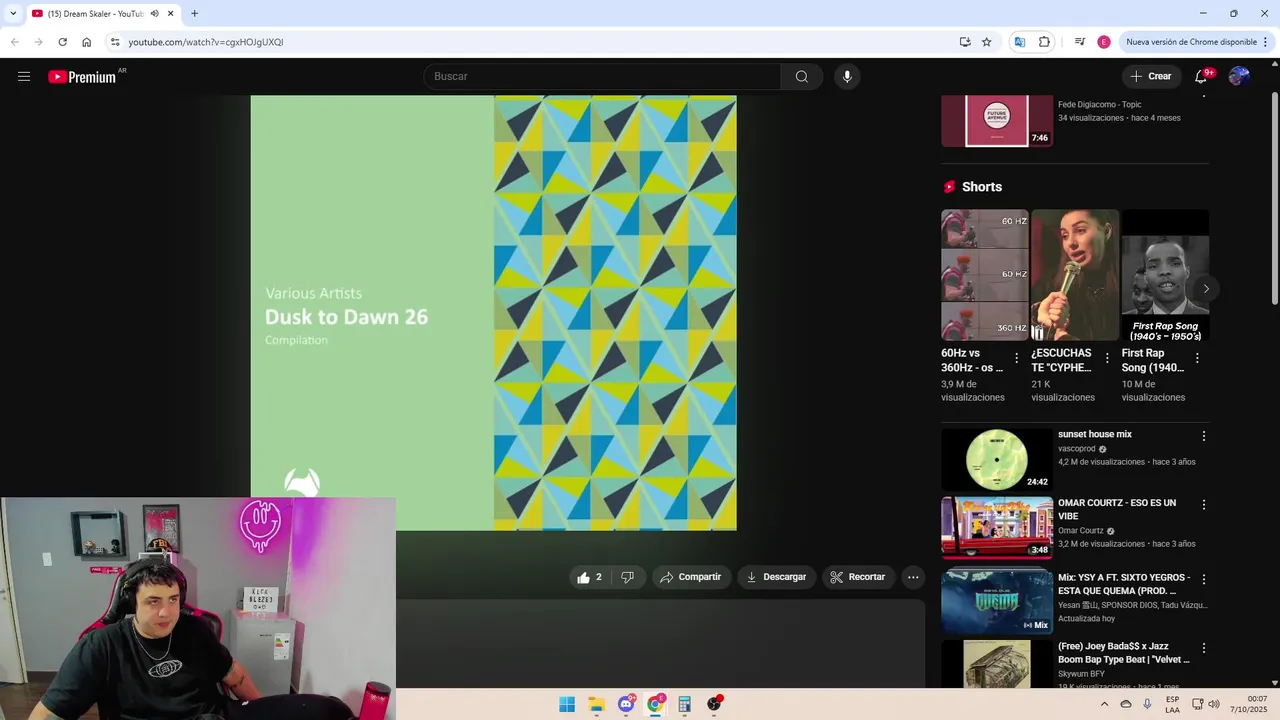Open Discord from taskbar

[626, 704]
